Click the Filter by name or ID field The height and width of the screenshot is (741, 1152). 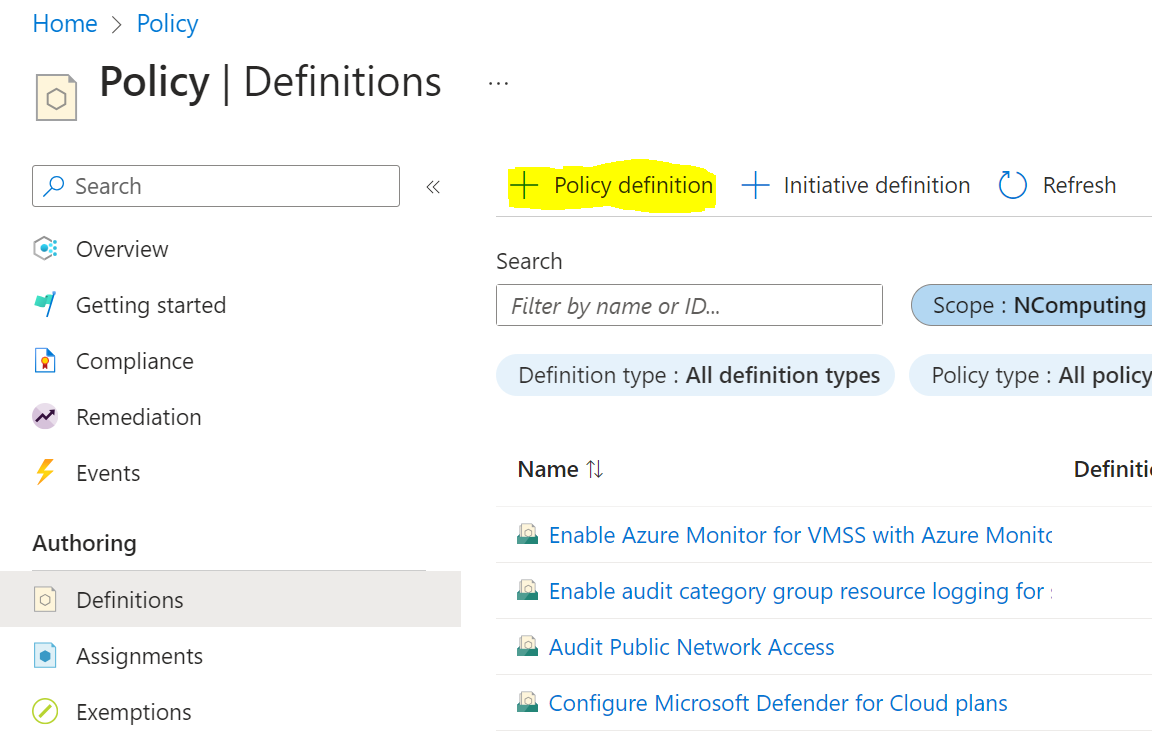point(689,305)
